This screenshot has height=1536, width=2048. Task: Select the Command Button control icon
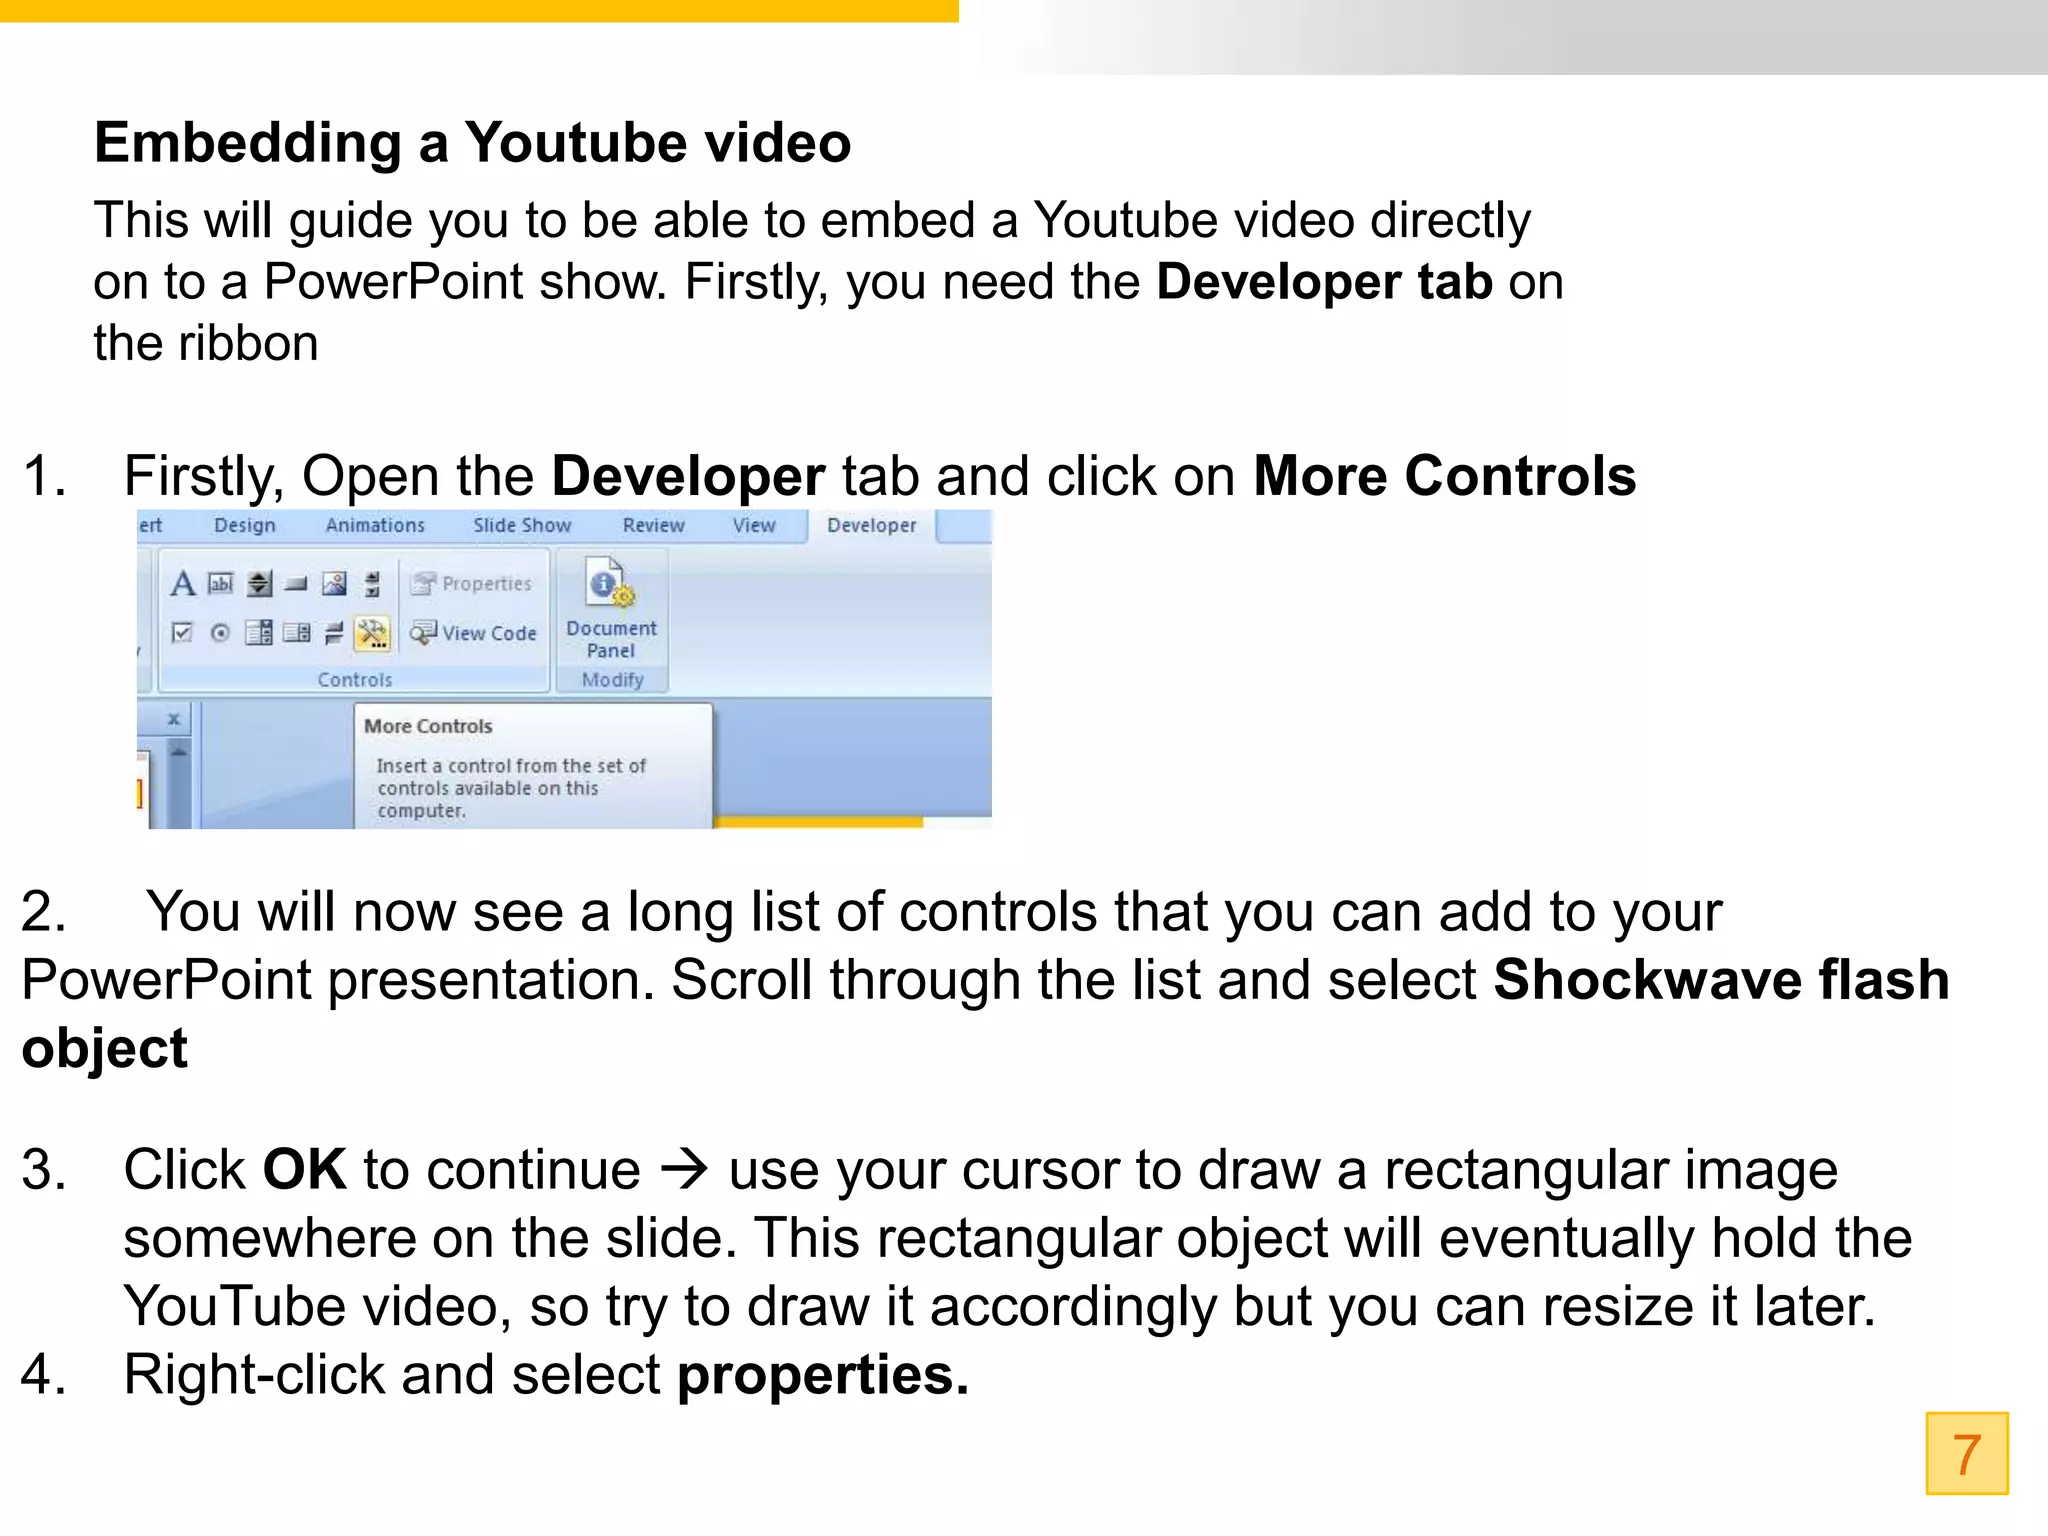pyautogui.click(x=296, y=584)
